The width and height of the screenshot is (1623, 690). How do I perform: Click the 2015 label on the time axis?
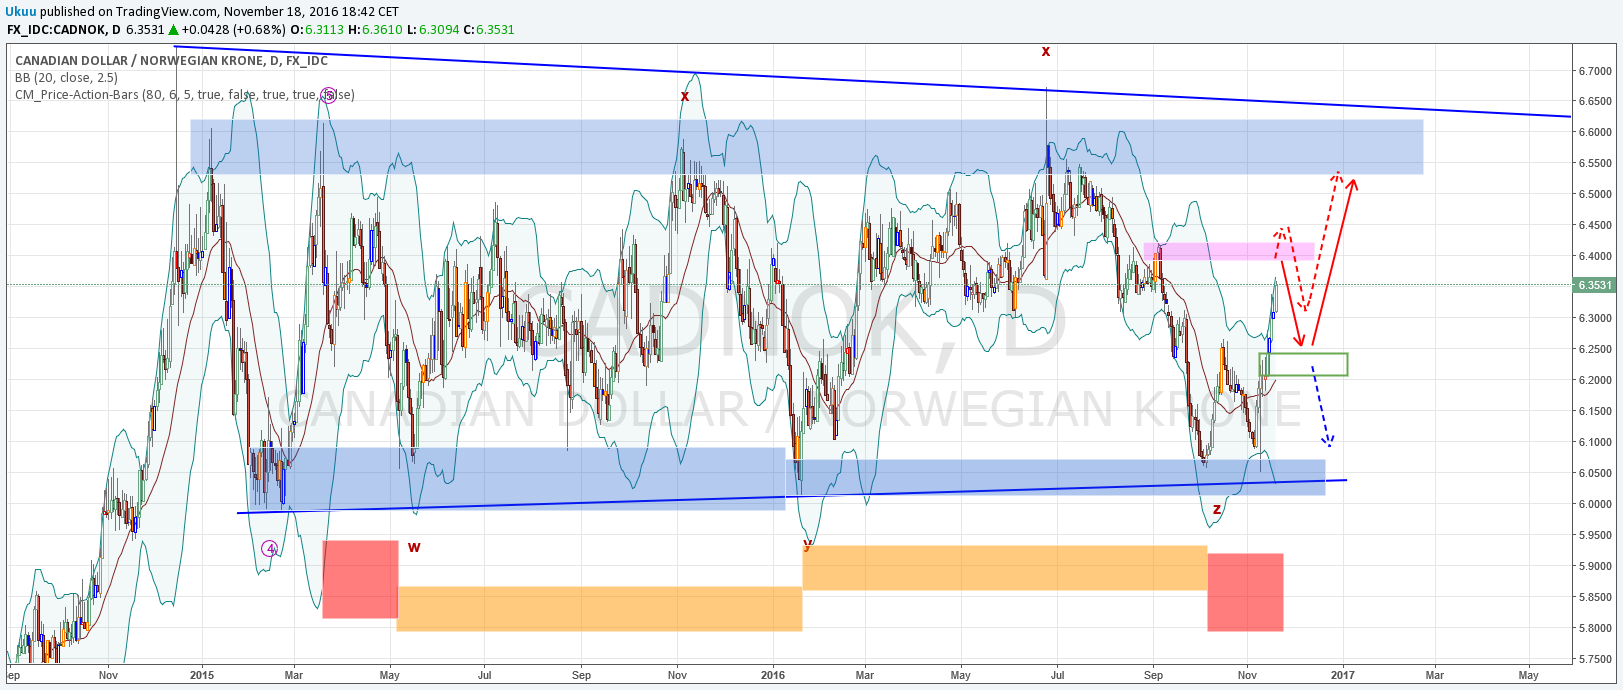click(x=202, y=675)
